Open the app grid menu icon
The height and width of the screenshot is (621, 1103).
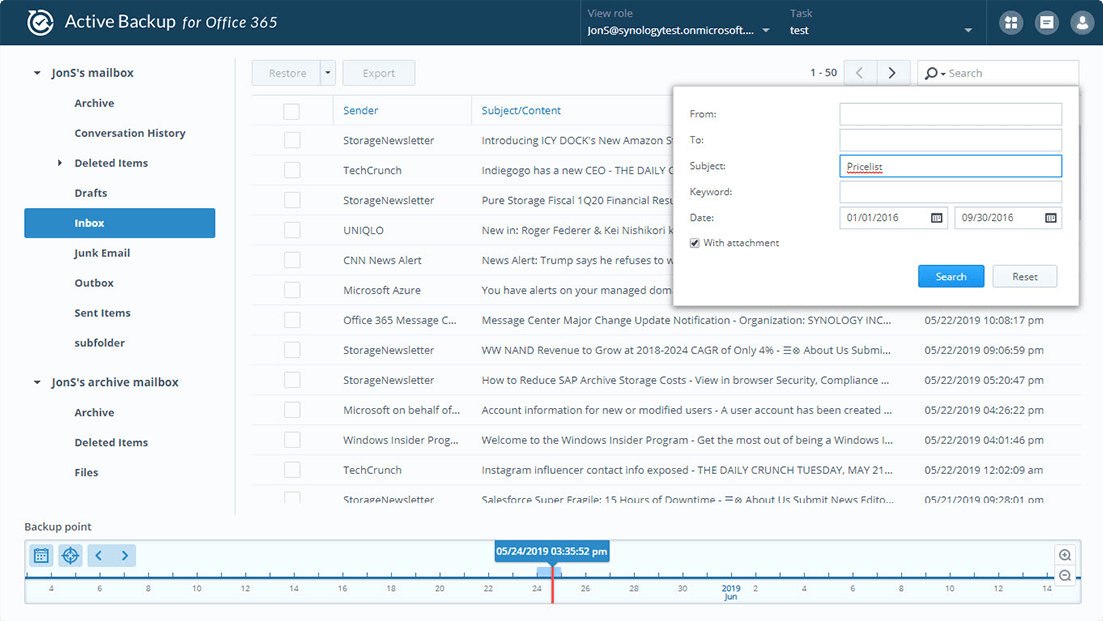point(1011,23)
